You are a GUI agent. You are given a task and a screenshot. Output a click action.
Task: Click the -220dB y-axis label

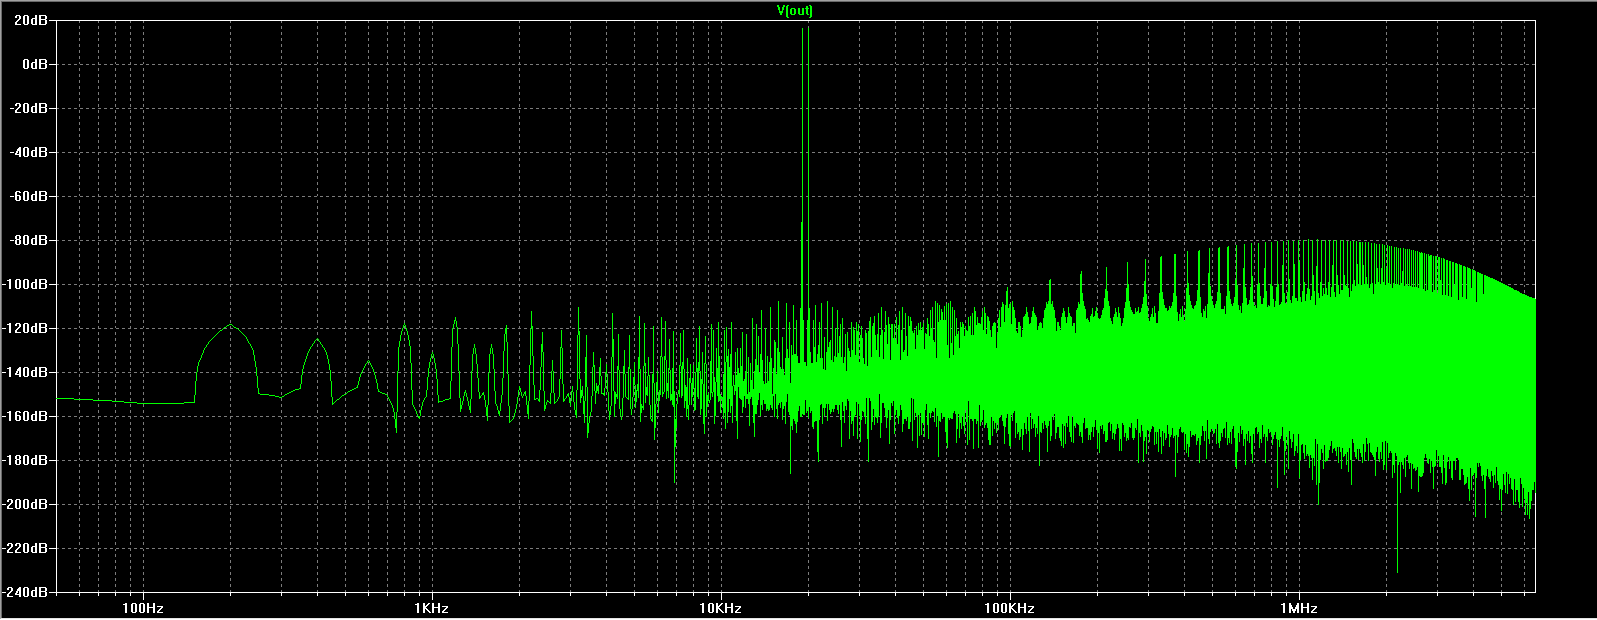[x=27, y=548]
